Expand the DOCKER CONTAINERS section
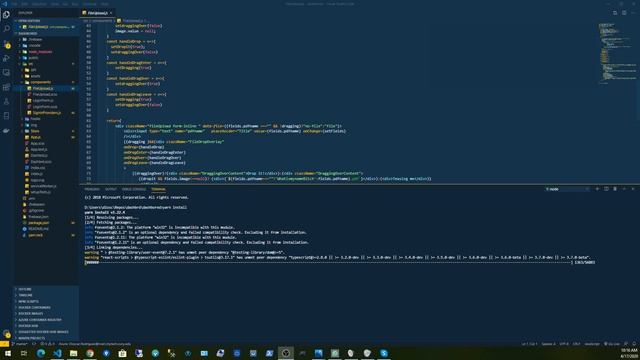This screenshot has height=360, width=640. [46, 307]
